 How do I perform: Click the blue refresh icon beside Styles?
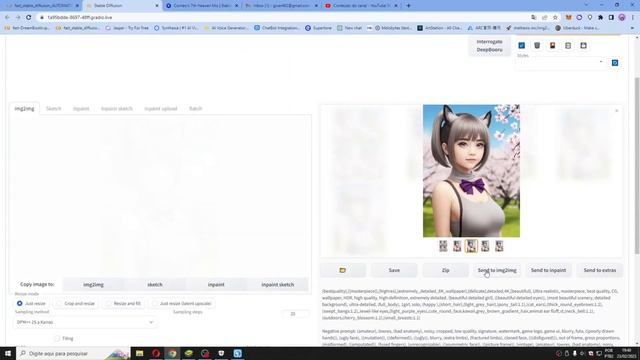(615, 63)
